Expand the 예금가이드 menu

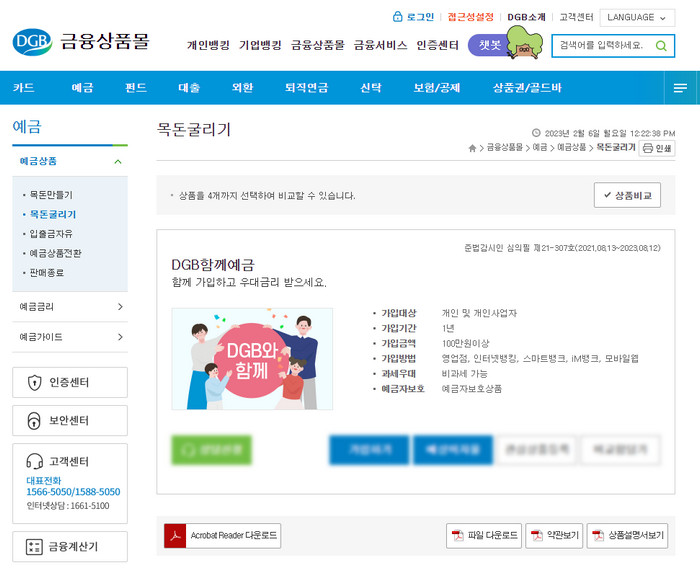pyautogui.click(x=70, y=337)
